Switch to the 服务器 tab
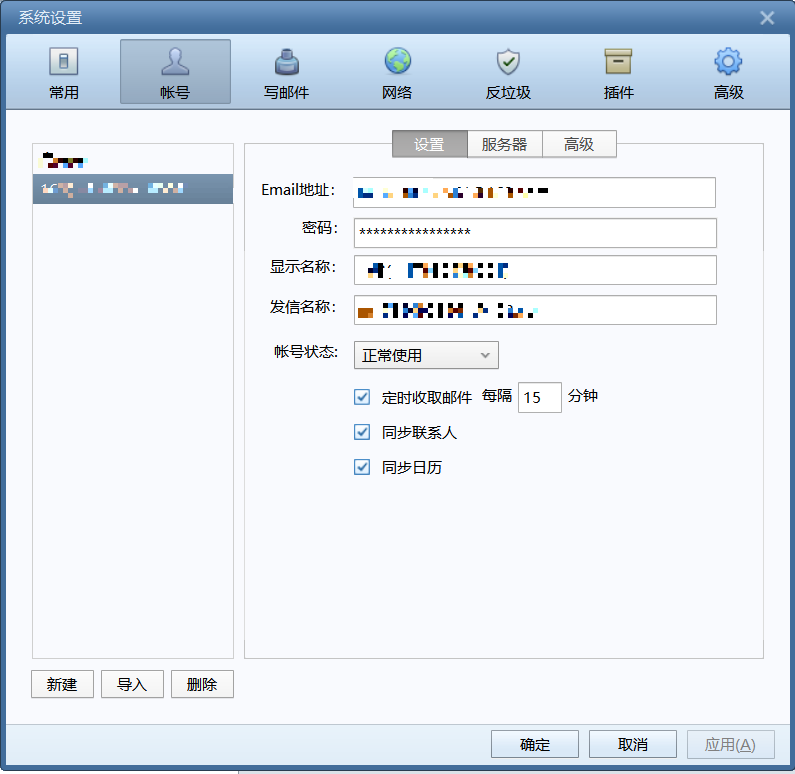This screenshot has height=774, width=795. click(504, 144)
